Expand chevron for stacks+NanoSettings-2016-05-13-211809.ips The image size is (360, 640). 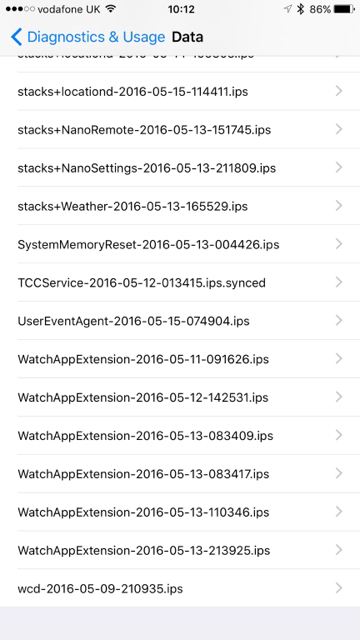point(338,167)
